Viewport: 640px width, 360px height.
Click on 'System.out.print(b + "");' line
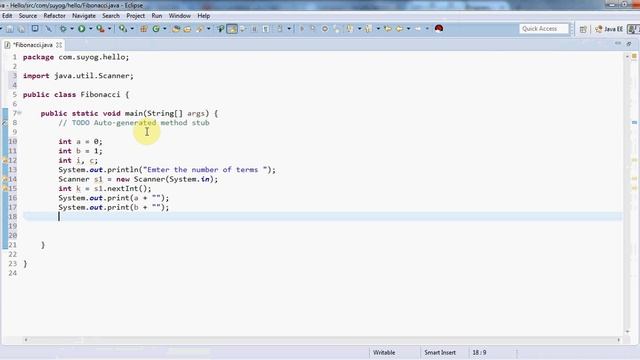(x=113, y=207)
